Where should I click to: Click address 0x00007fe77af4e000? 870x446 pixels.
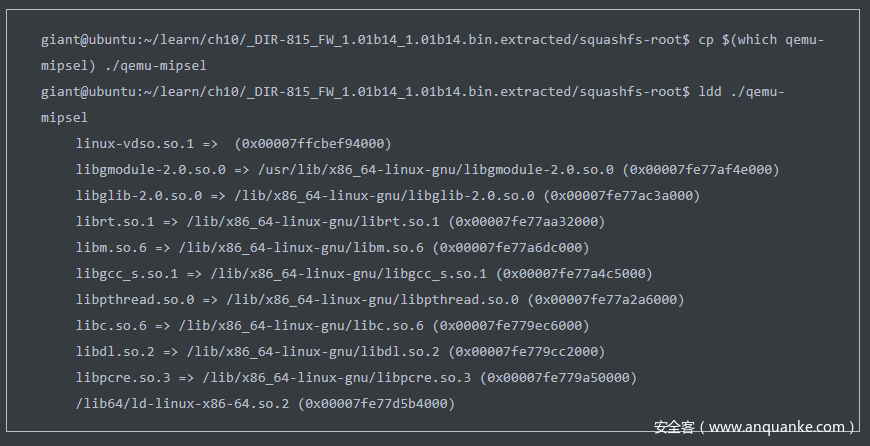point(701,170)
